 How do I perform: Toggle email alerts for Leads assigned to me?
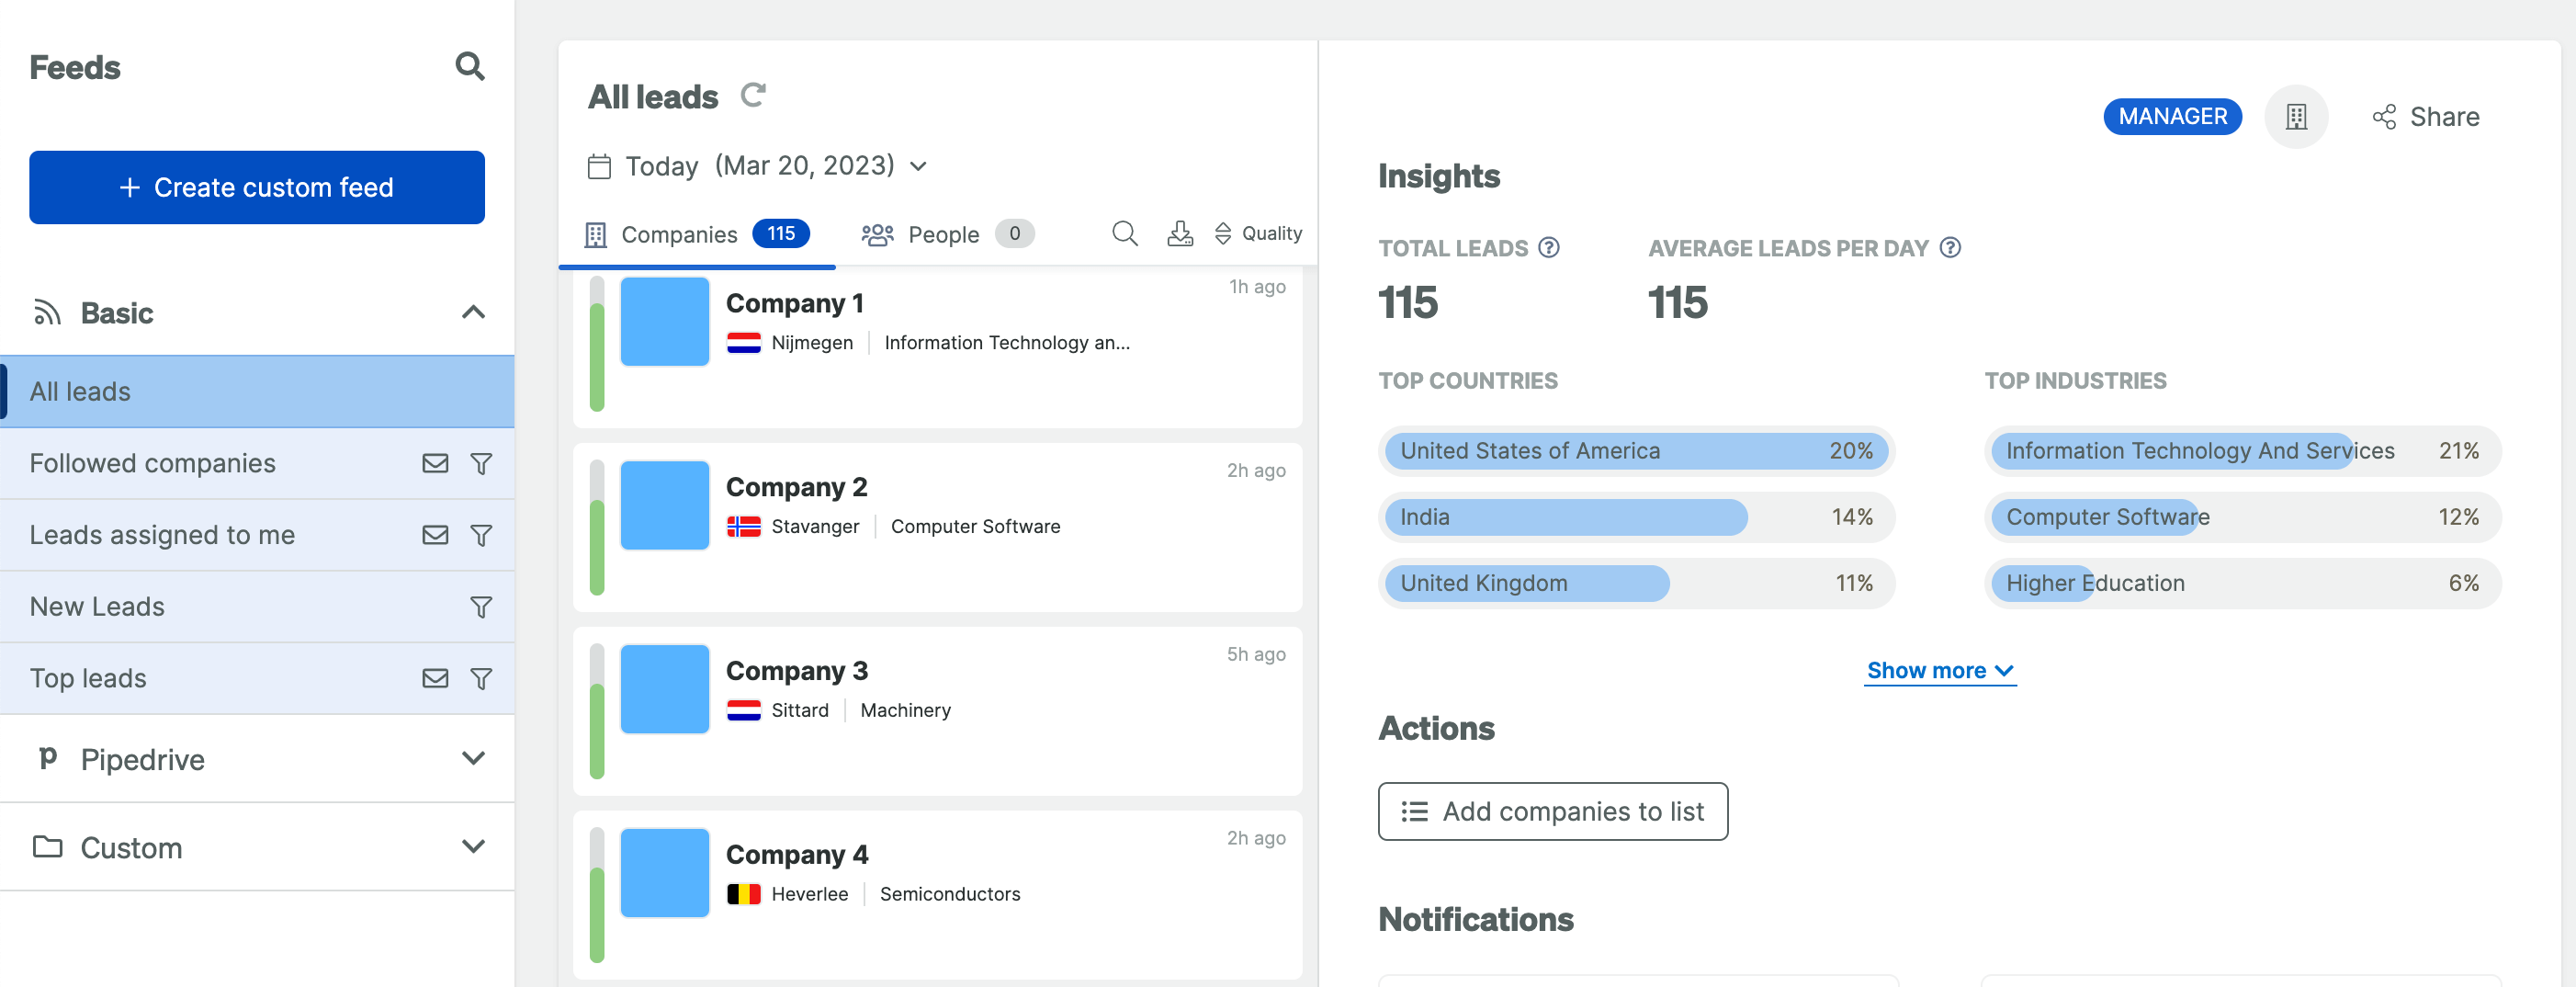(435, 535)
